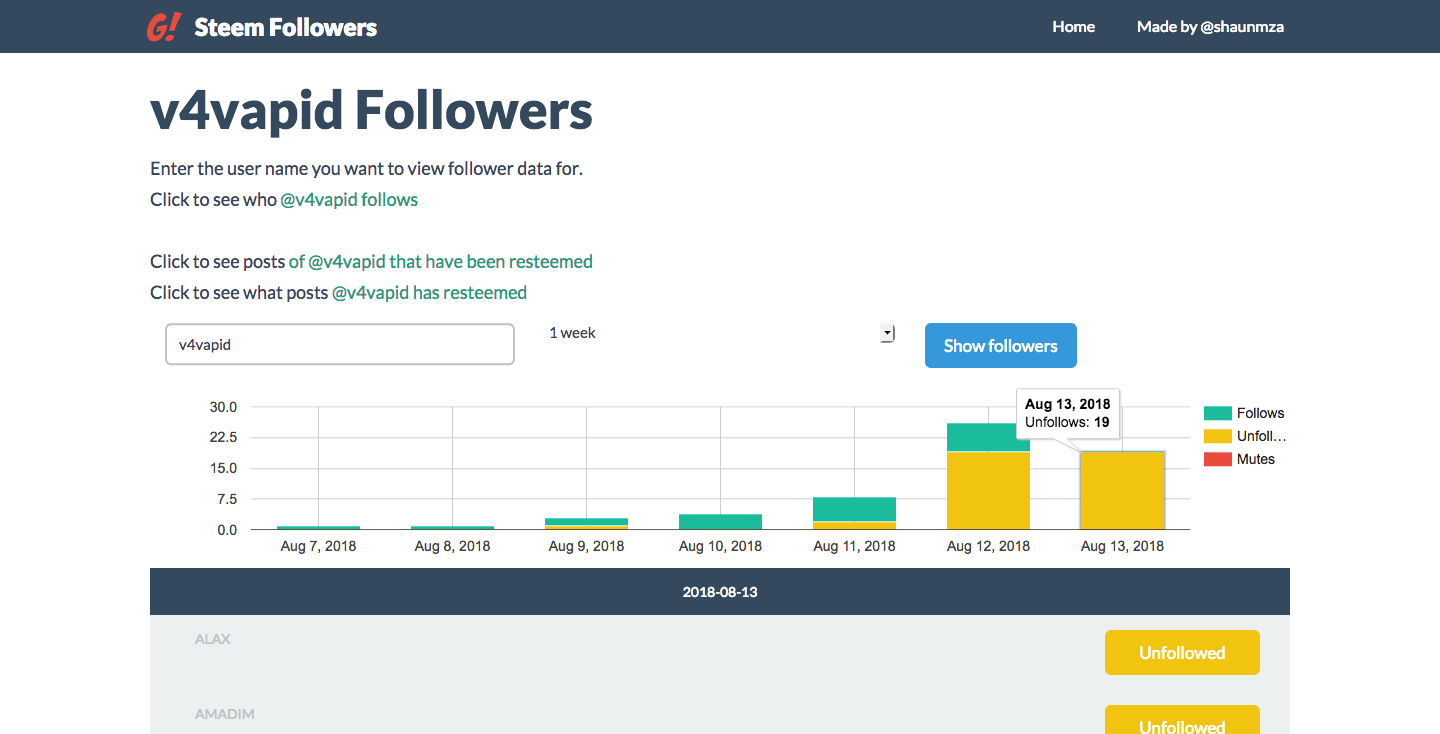Select the Aug 10 follows bar
Viewport: 1440px width, 734px height.
(720, 521)
